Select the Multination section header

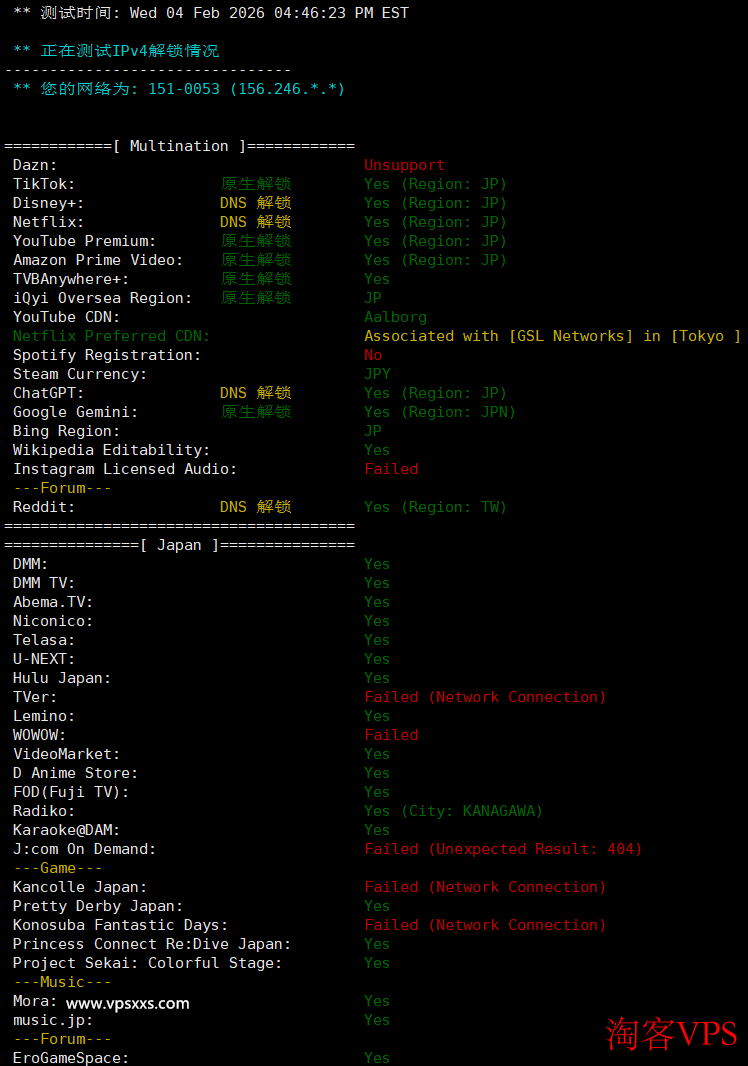(x=179, y=146)
